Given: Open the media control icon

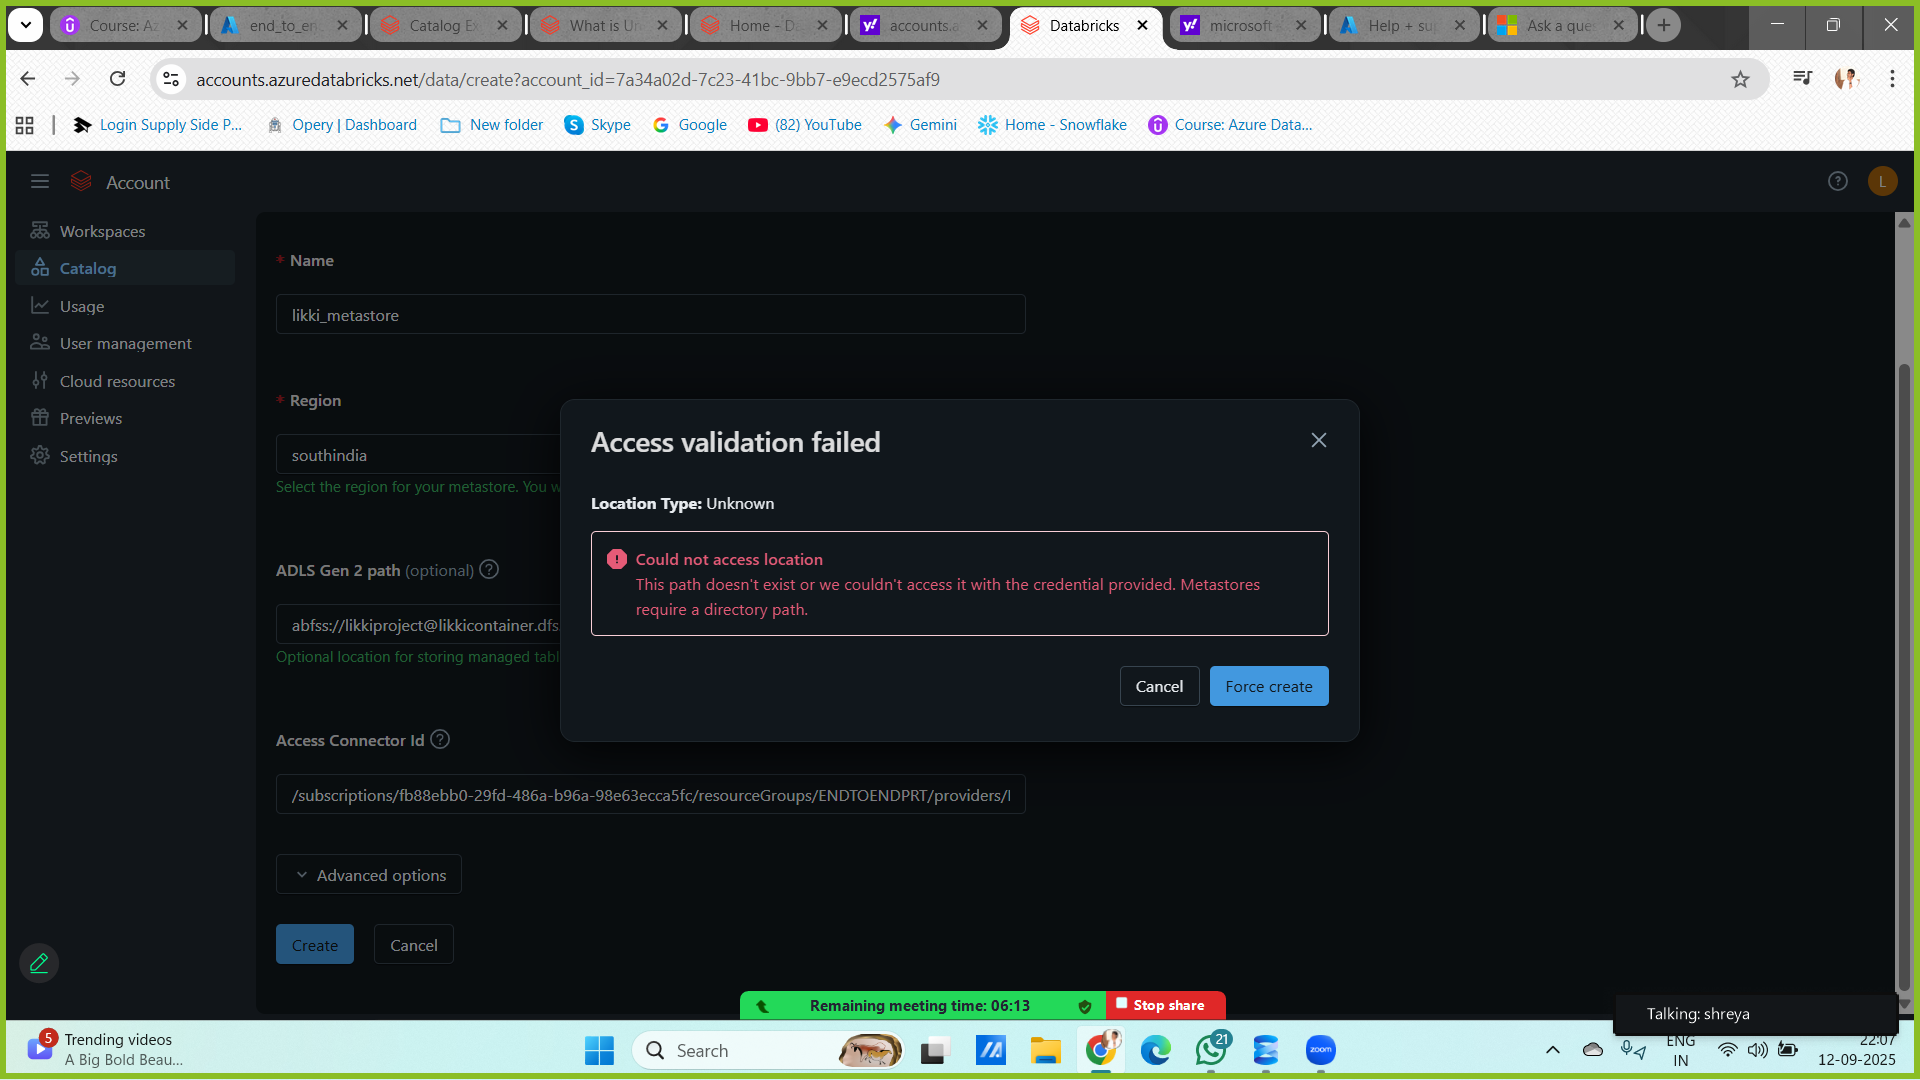Looking at the screenshot, I should click(1803, 78).
